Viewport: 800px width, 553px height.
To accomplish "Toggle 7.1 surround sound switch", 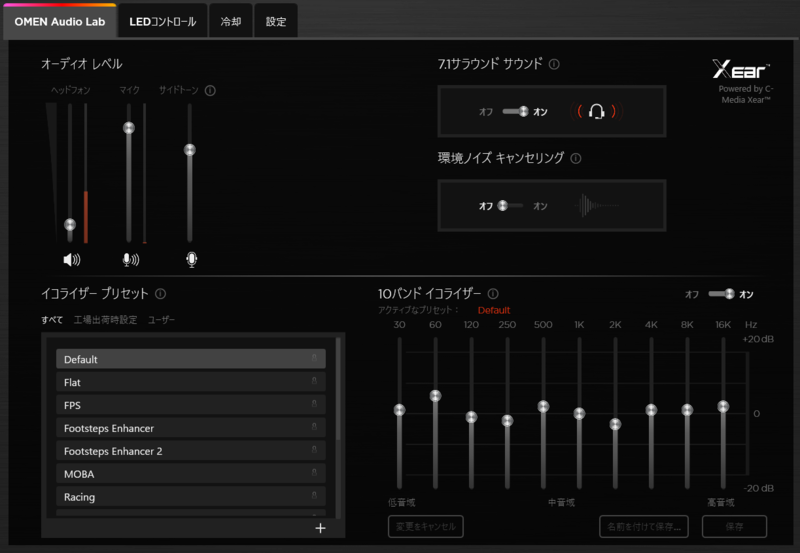I will tap(515, 111).
